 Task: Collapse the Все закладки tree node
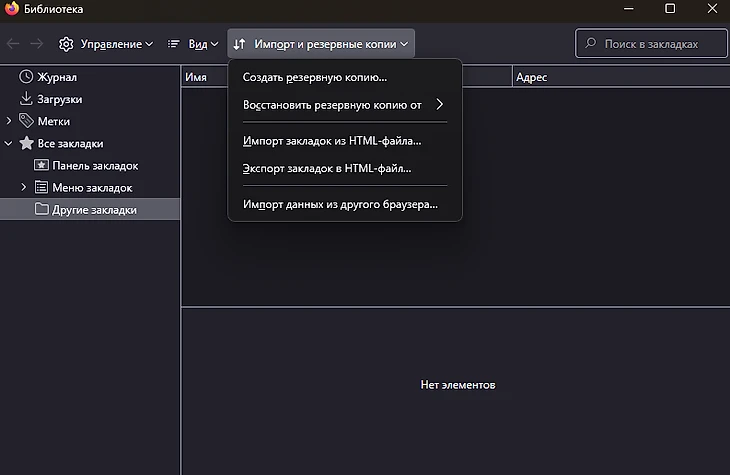pyautogui.click(x=9, y=143)
